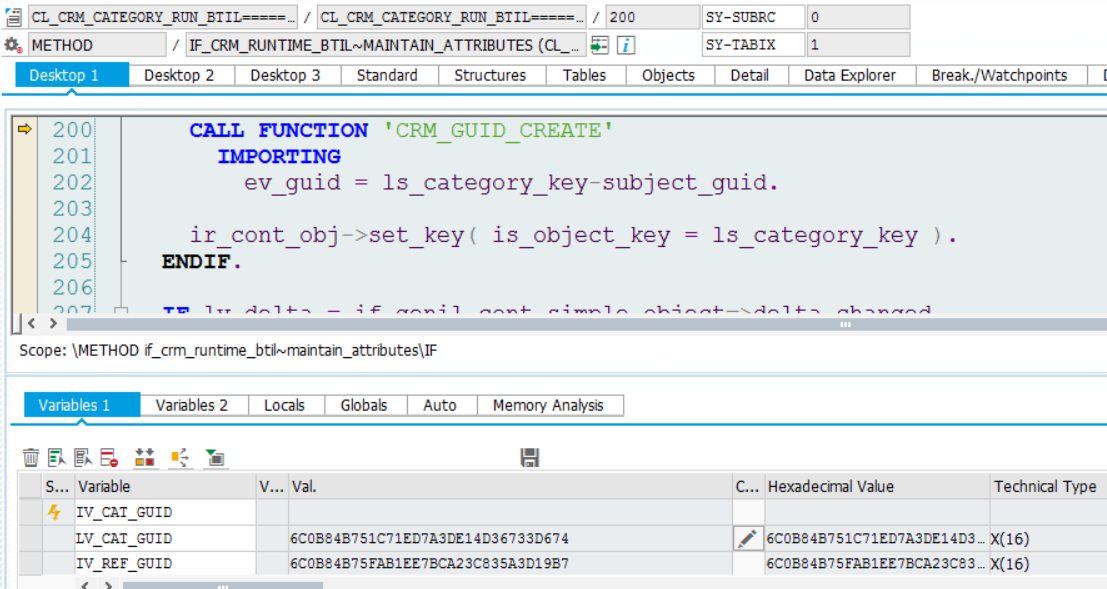Collapse the code fold marker at ENDIF
Image resolution: width=1107 pixels, height=589 pixels.
(x=124, y=261)
